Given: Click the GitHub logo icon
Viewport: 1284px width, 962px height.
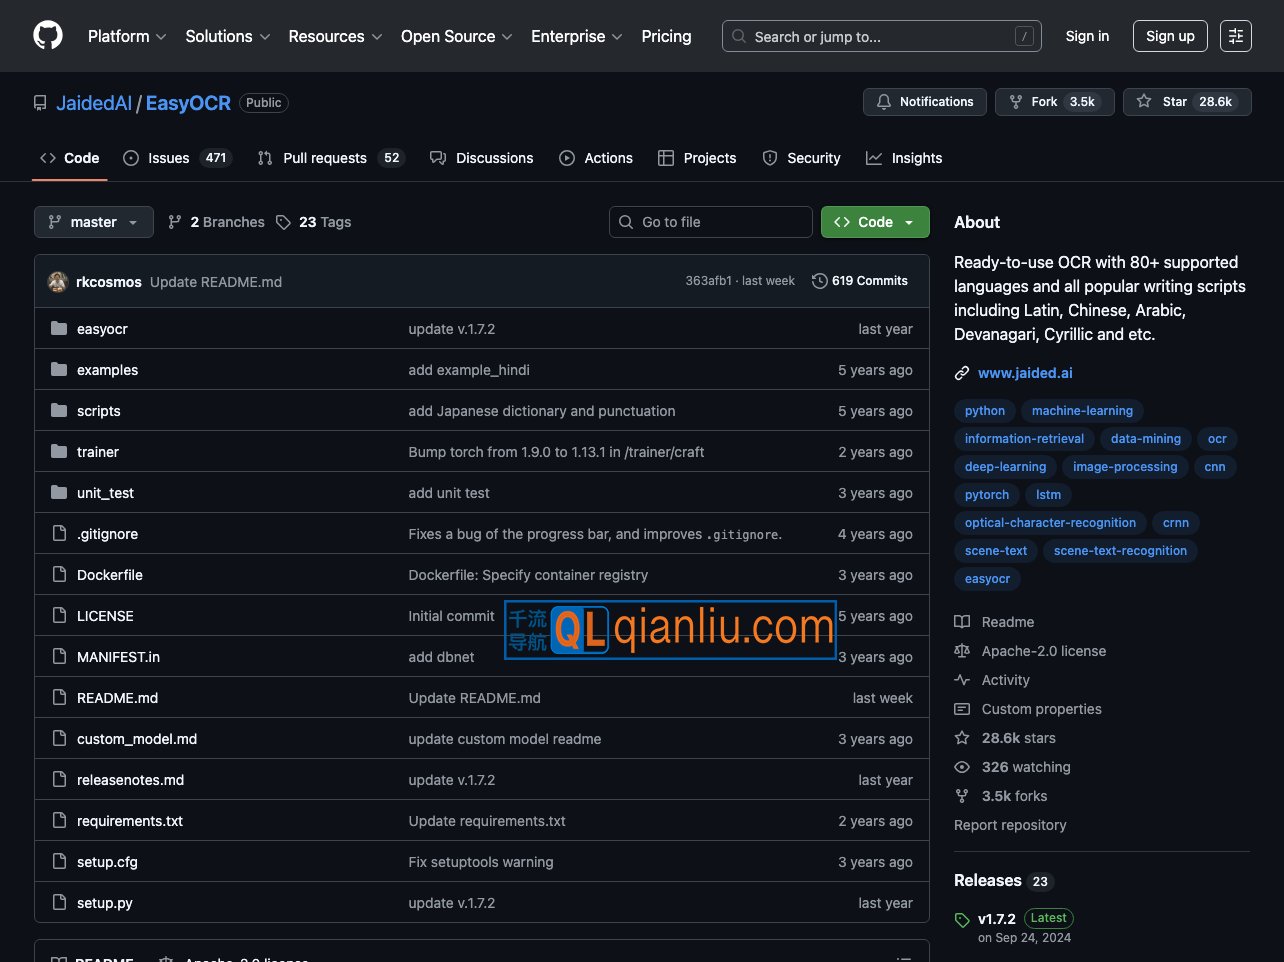Looking at the screenshot, I should pyautogui.click(x=48, y=36).
